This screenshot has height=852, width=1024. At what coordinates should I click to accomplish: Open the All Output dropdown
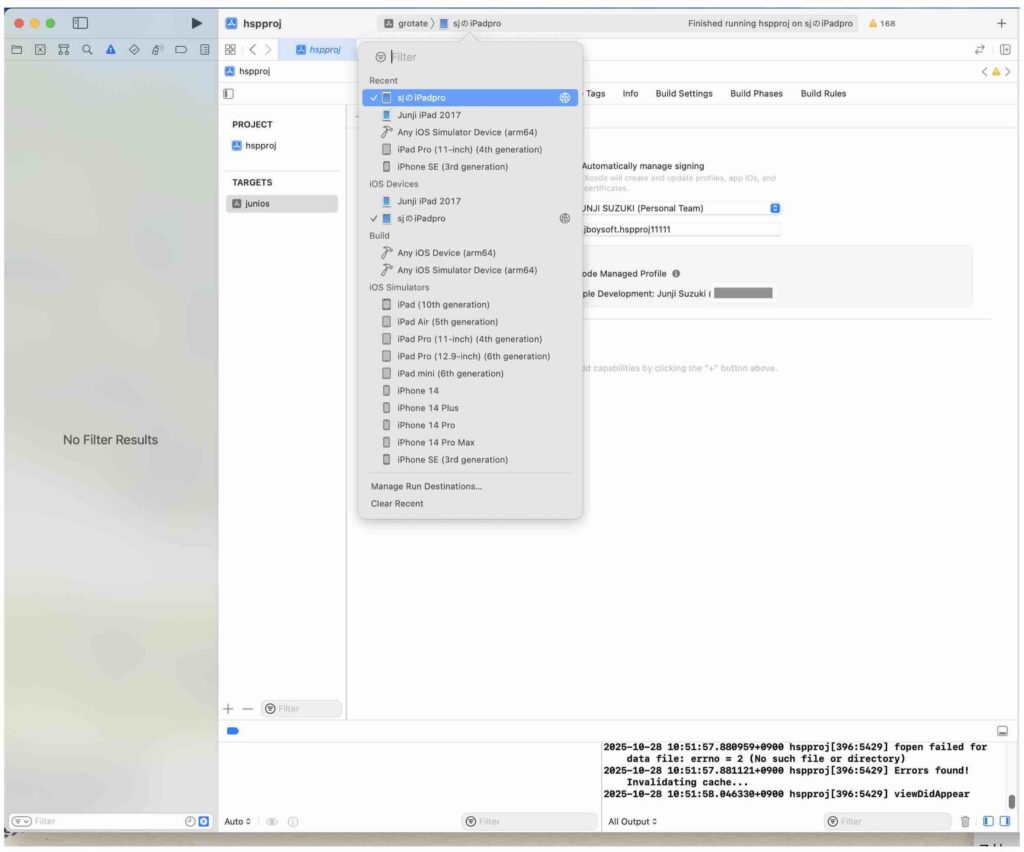[x=633, y=821]
